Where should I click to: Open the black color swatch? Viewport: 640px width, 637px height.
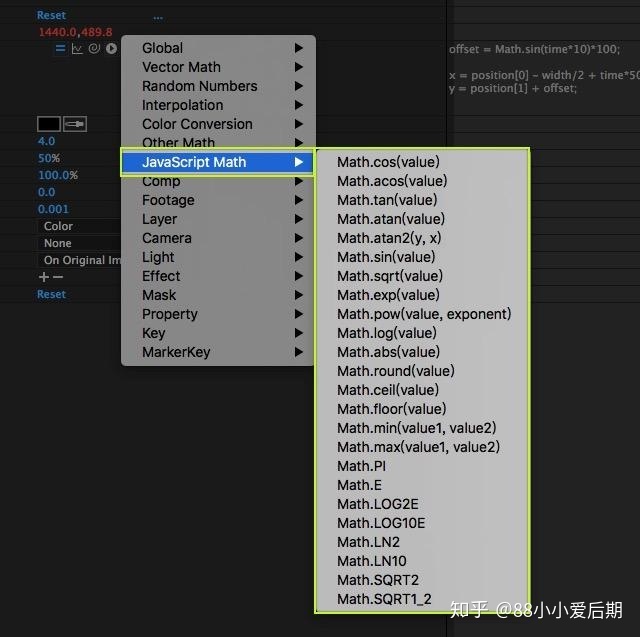(x=49, y=124)
